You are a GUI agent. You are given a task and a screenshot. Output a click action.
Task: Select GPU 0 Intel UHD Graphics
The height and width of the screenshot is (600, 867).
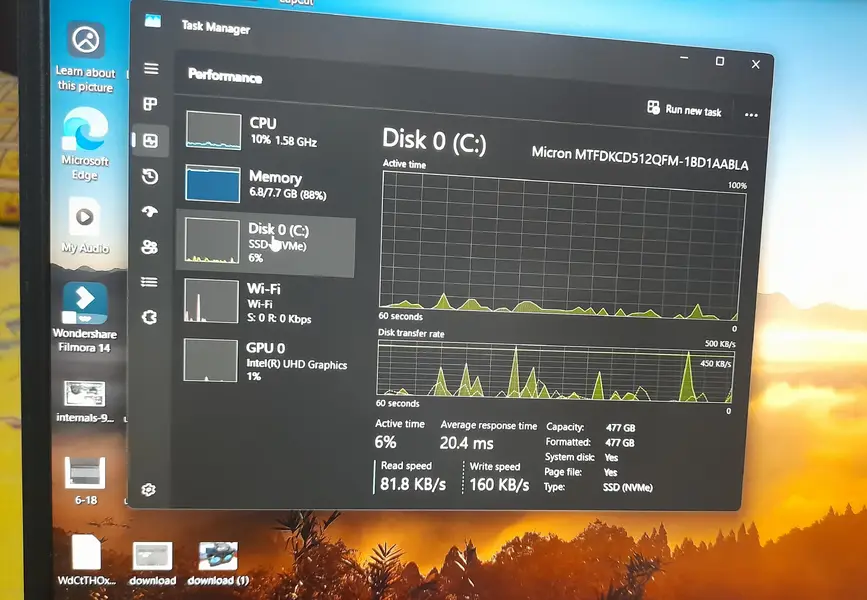265,358
